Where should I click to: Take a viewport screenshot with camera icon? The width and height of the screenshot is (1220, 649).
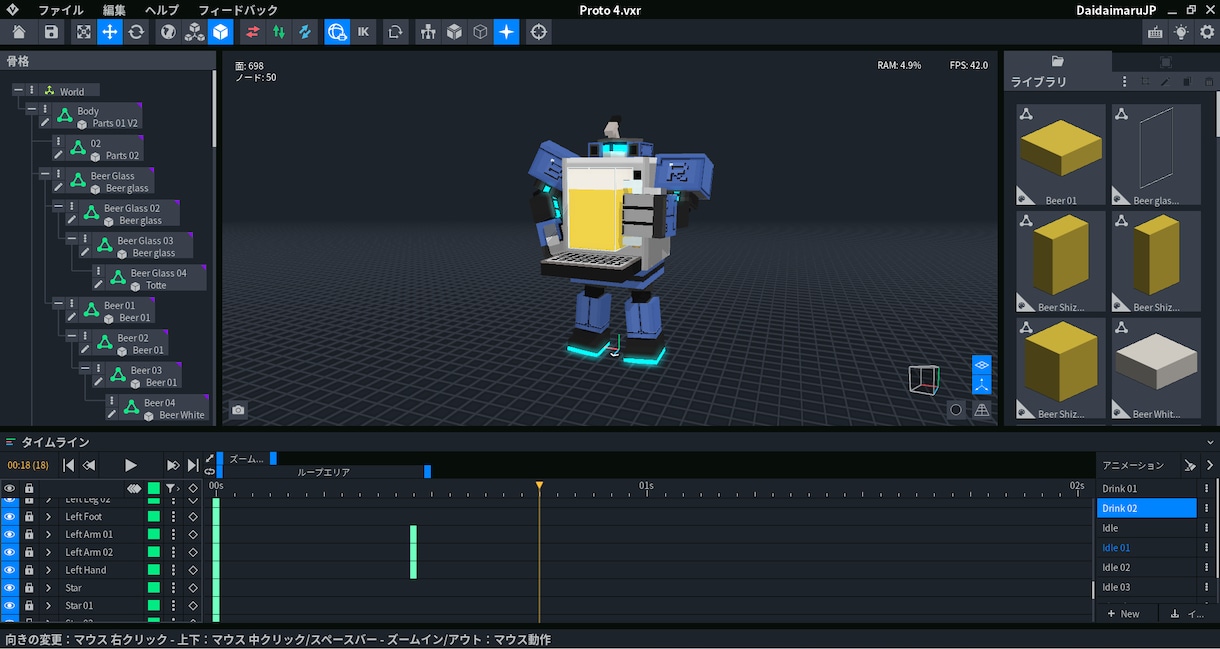point(238,410)
